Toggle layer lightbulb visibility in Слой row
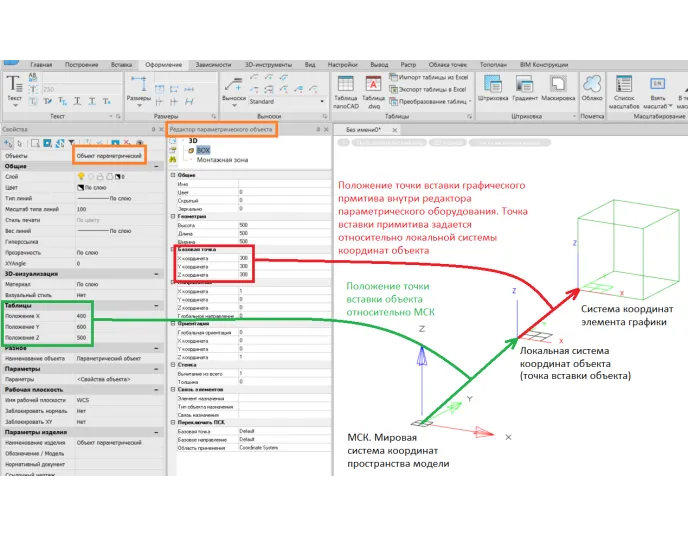The height and width of the screenshot is (537, 688). 81,176
